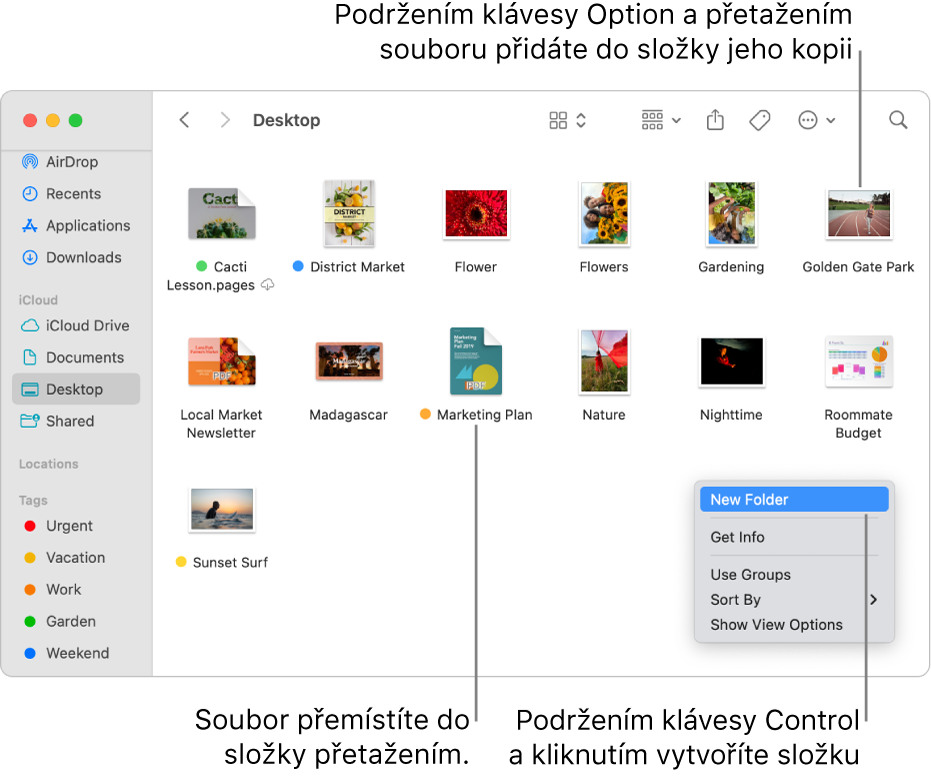This screenshot has height=777, width=931.
Task: Select the Roommate Budget spreadsheet icon
Action: tap(859, 361)
